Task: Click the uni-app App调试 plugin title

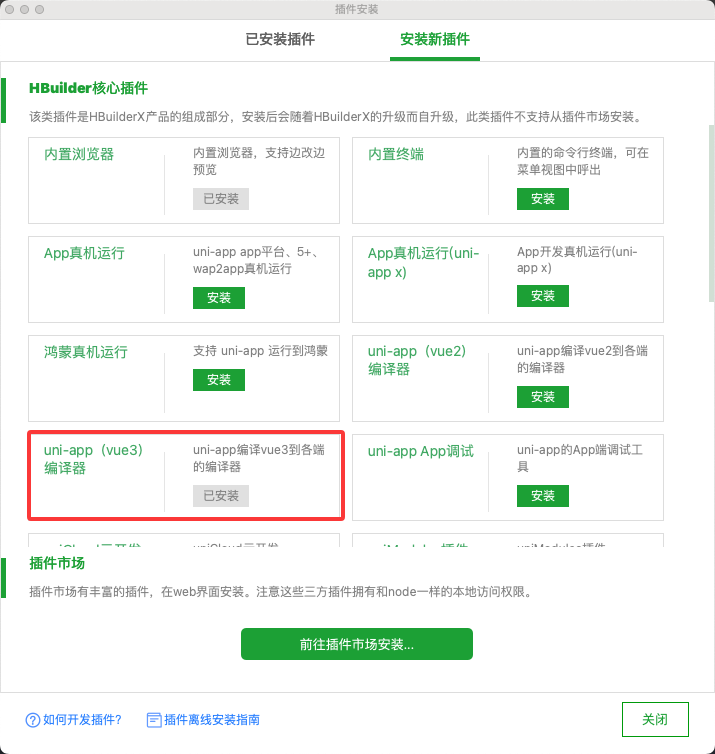Action: pos(420,451)
